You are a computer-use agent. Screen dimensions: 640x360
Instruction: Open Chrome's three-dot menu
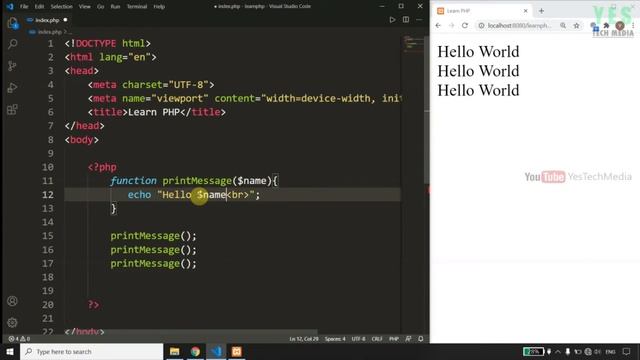click(633, 25)
